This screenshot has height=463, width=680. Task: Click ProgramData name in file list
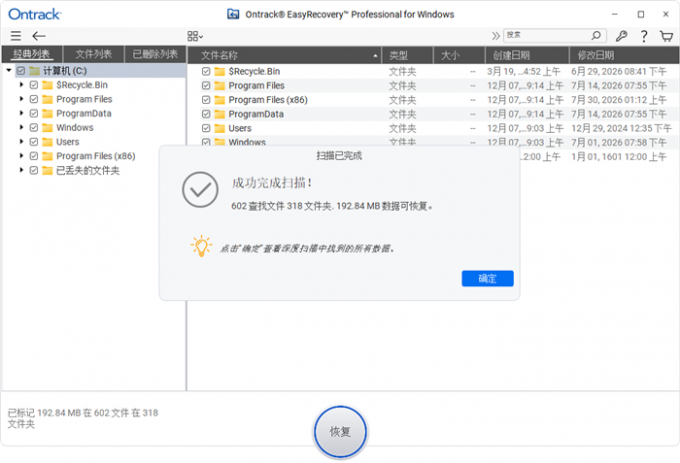(x=256, y=114)
